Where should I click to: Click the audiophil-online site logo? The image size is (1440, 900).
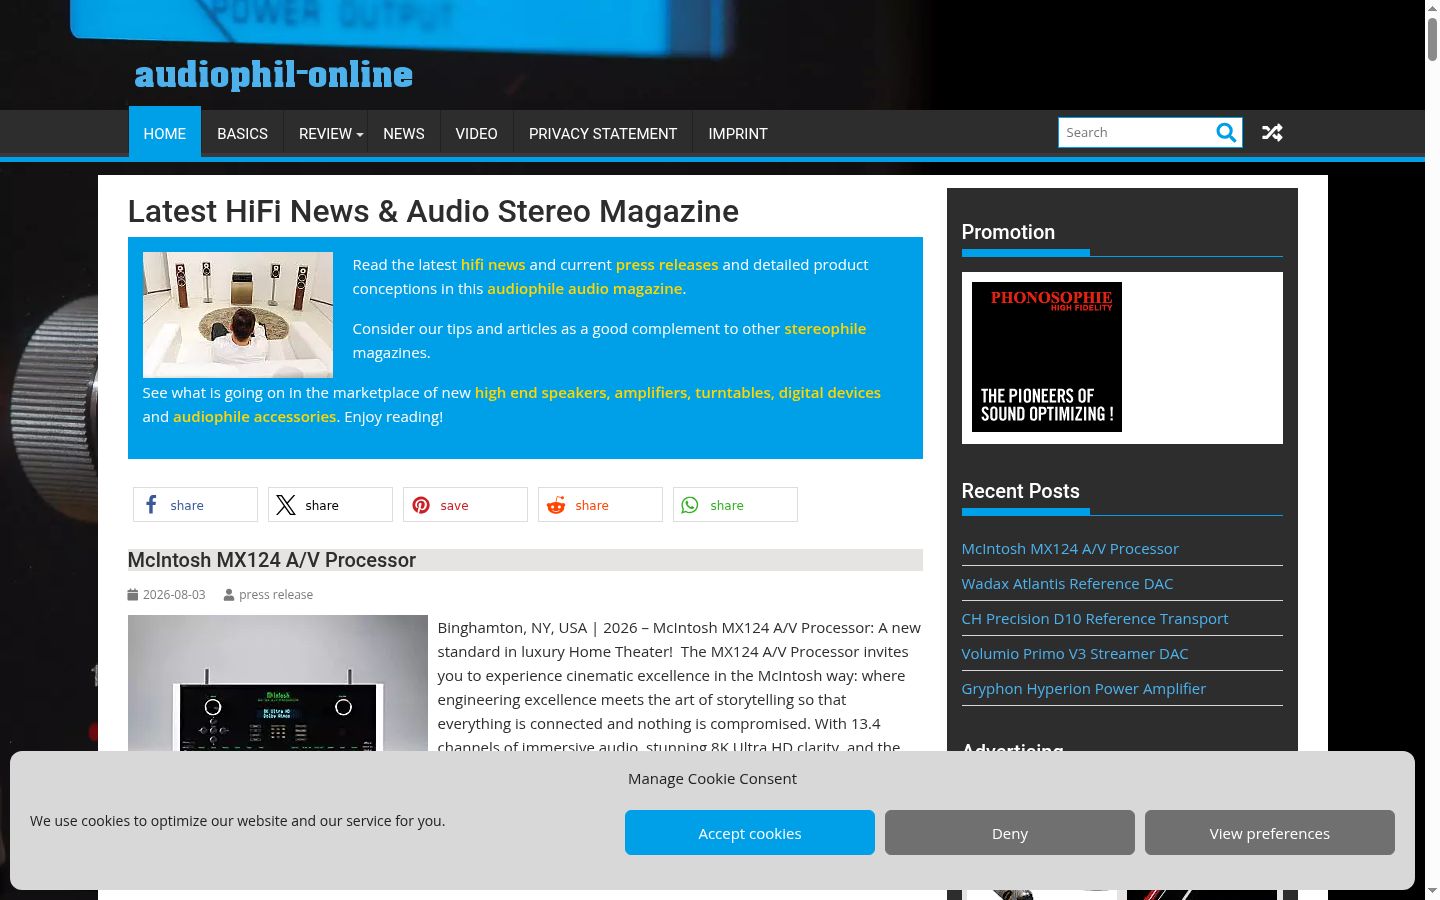pos(274,75)
